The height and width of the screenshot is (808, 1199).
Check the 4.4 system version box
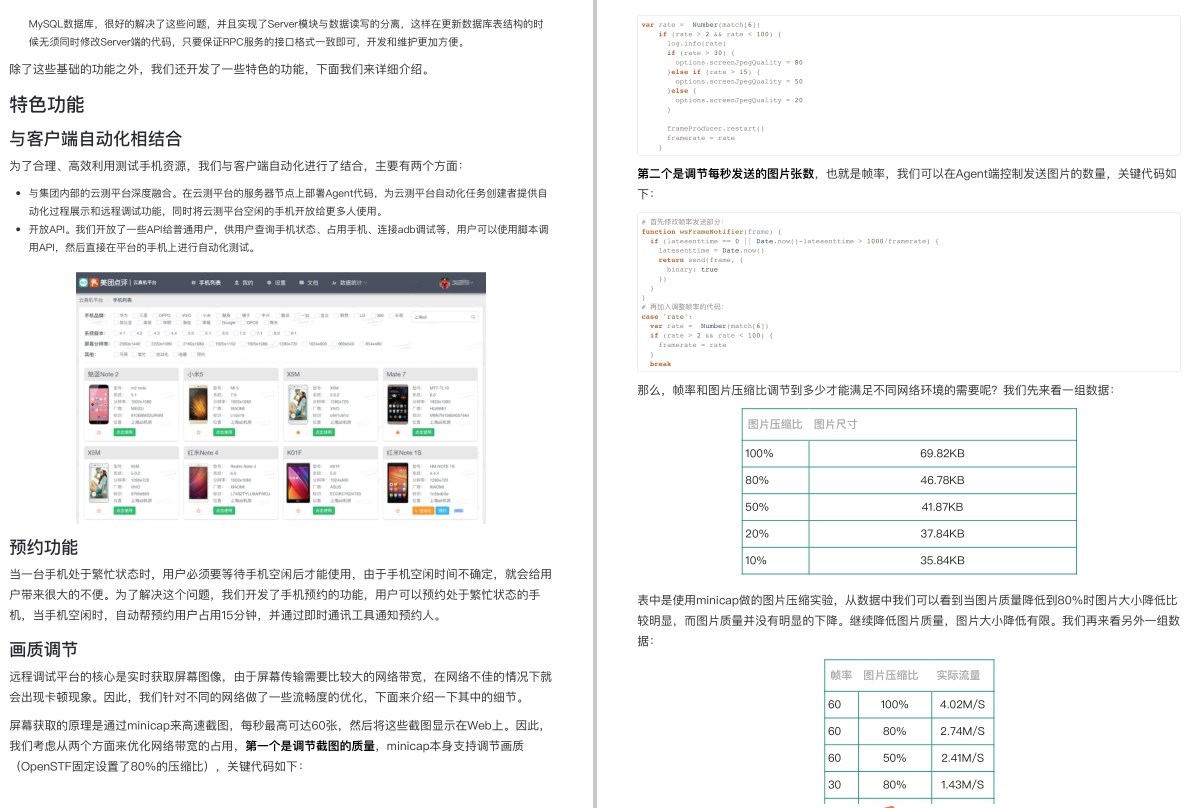pyautogui.click(x=167, y=333)
